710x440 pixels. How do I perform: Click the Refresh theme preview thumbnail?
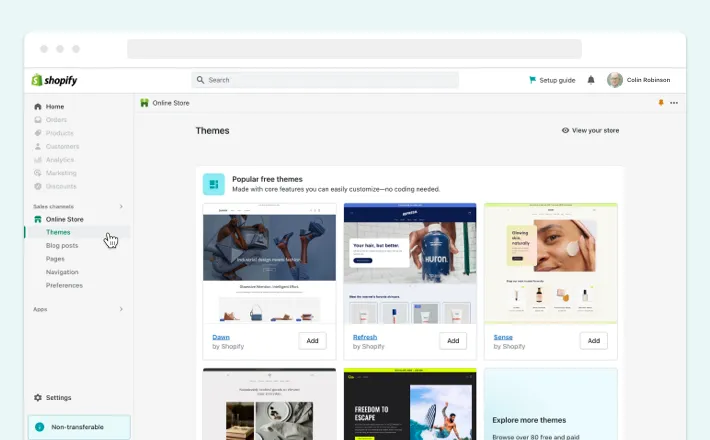pos(410,263)
